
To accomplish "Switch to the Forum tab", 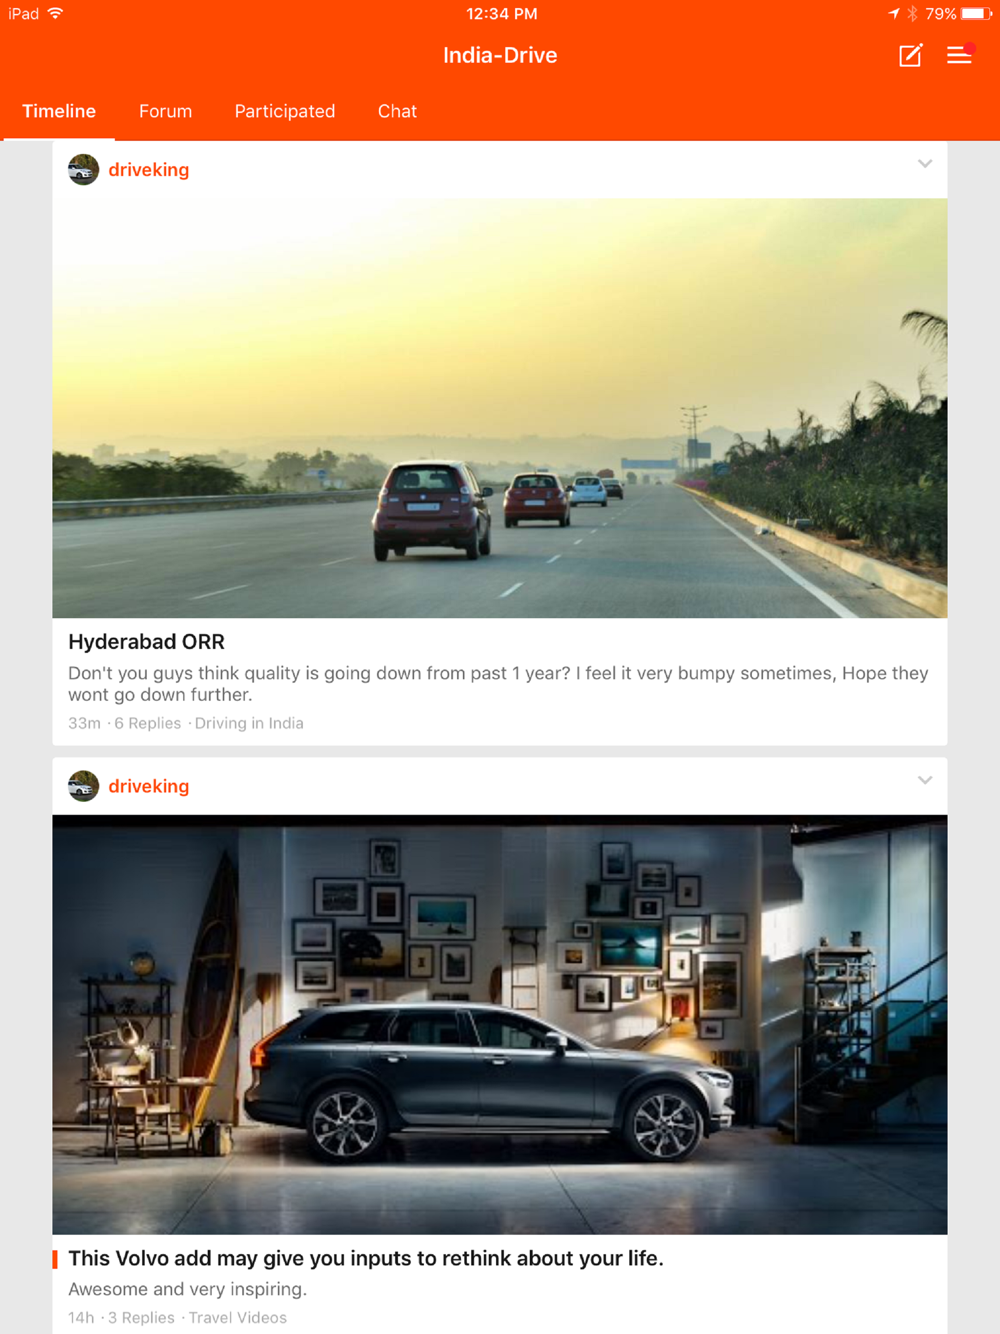I will tap(165, 111).
